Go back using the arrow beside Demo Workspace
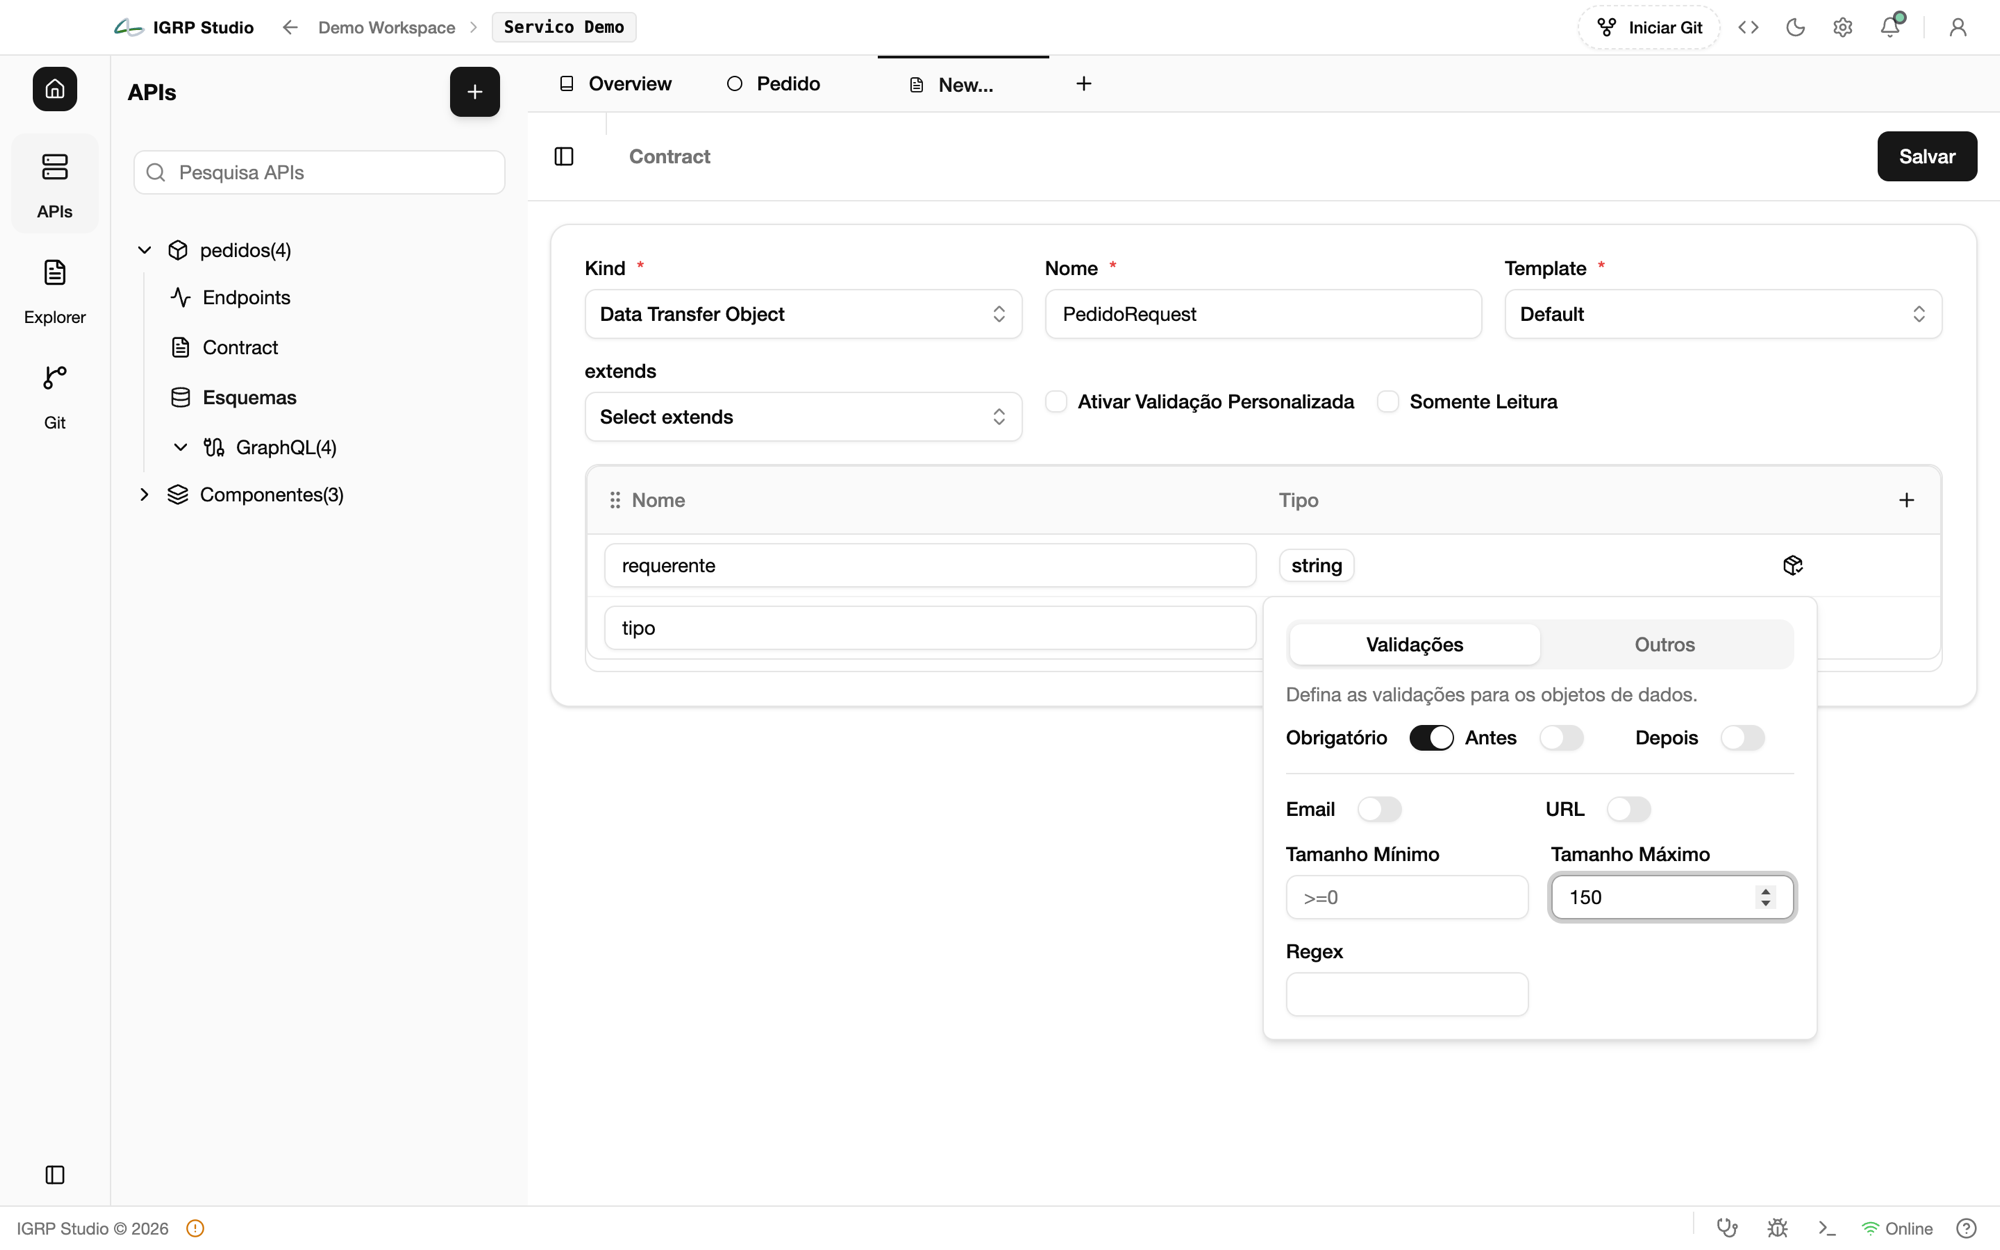Screen dimensions: 2000x1250 tap(290, 27)
